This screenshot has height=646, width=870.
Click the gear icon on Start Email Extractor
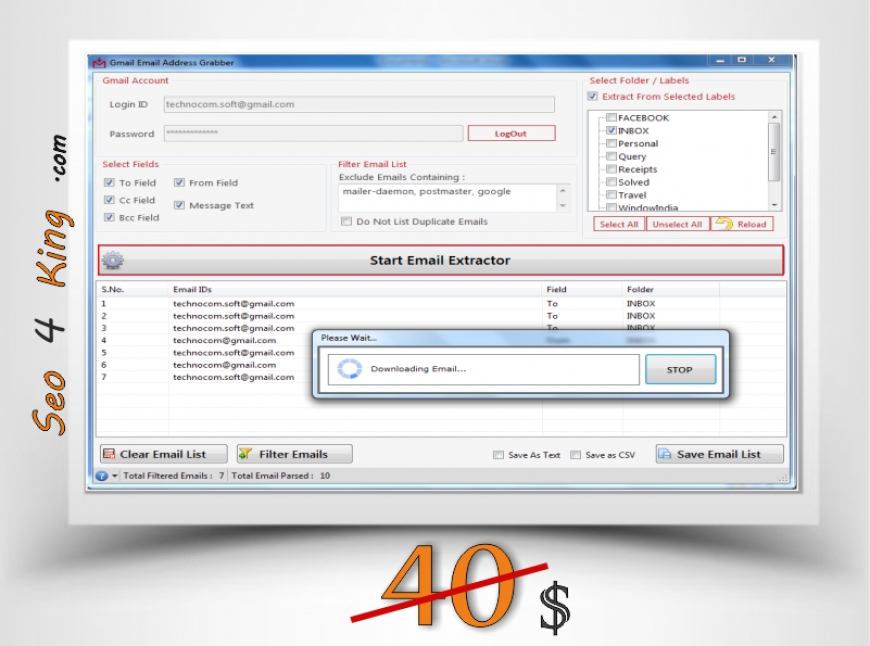pos(113,260)
